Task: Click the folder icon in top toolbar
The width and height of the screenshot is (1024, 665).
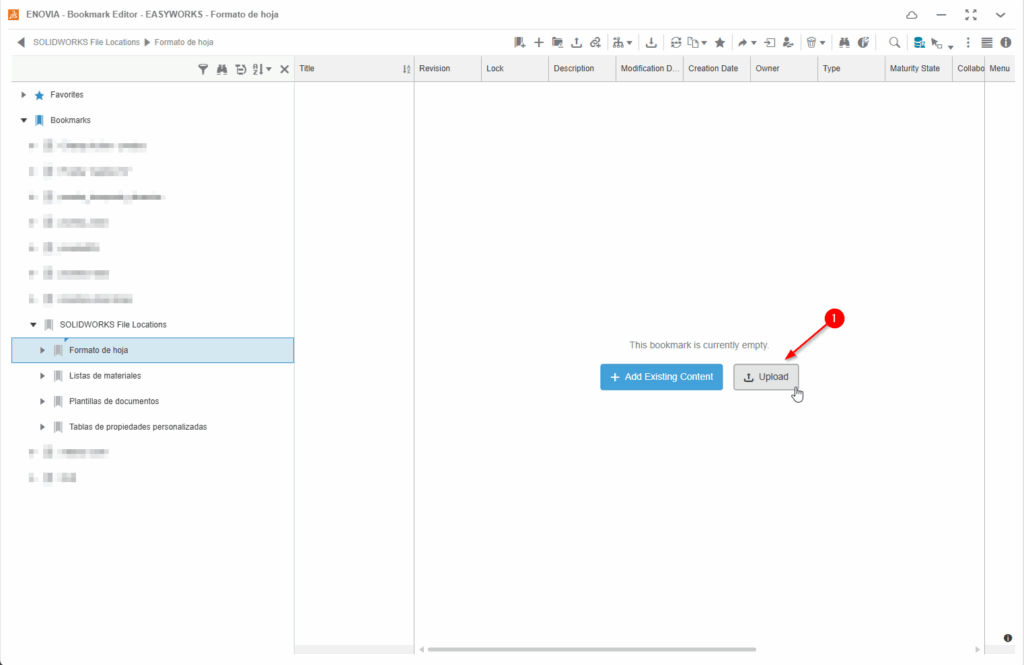Action: (557, 42)
